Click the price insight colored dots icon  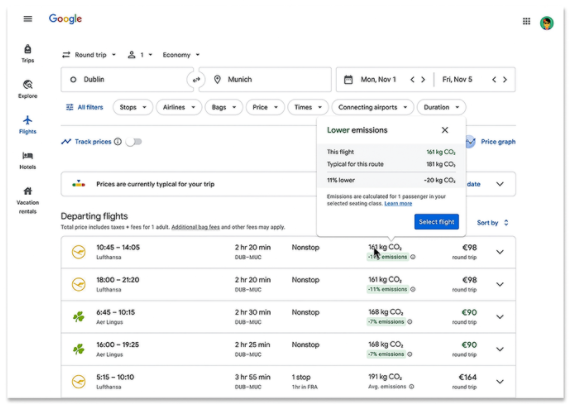click(79, 184)
